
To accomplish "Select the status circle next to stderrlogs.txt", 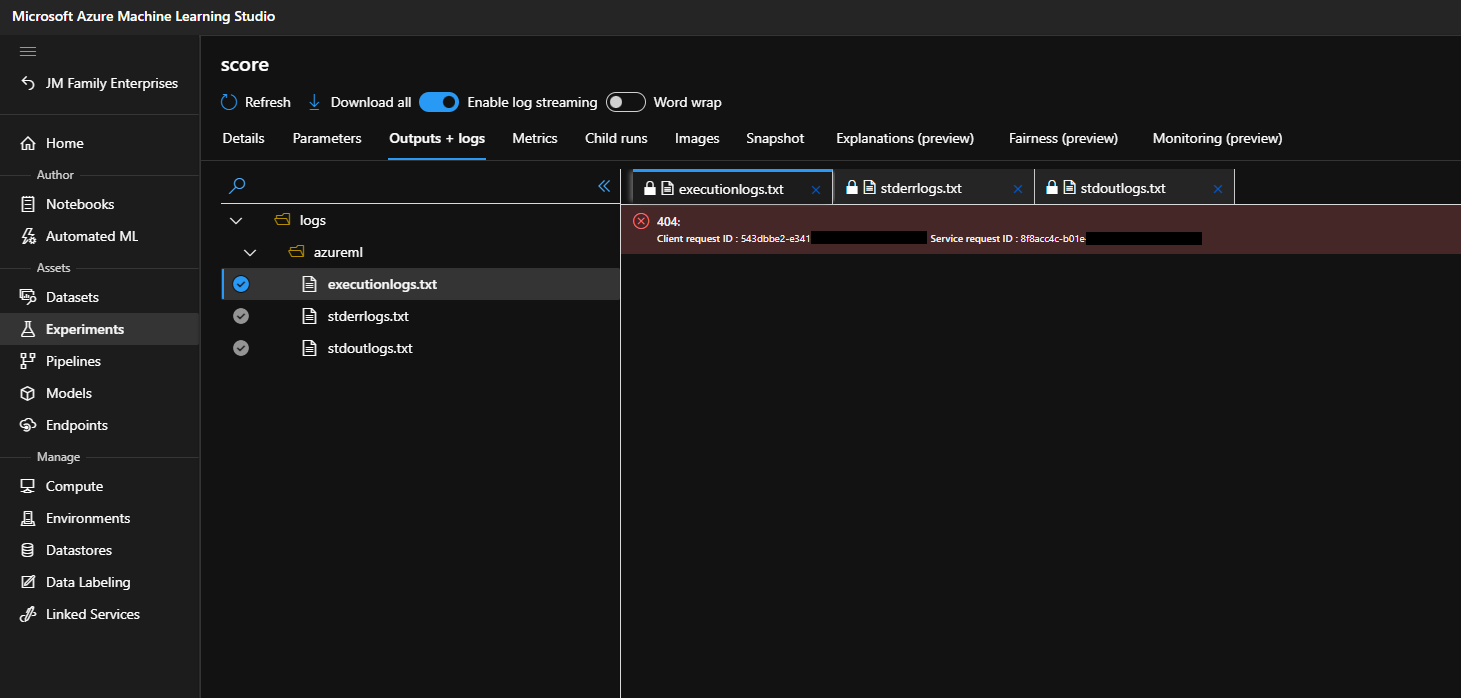I will (240, 315).
